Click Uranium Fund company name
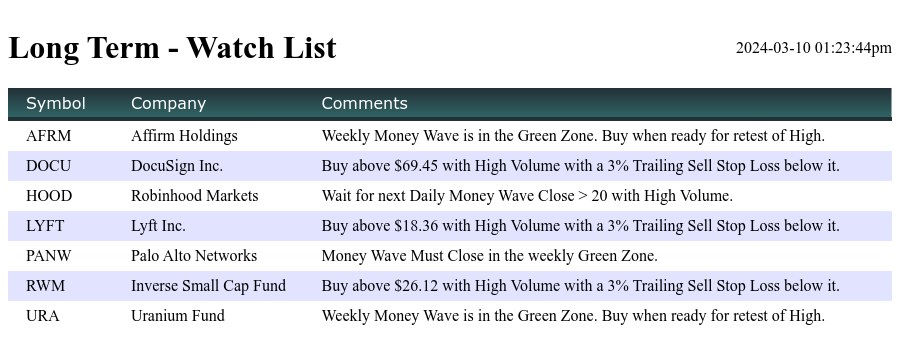 coord(178,315)
